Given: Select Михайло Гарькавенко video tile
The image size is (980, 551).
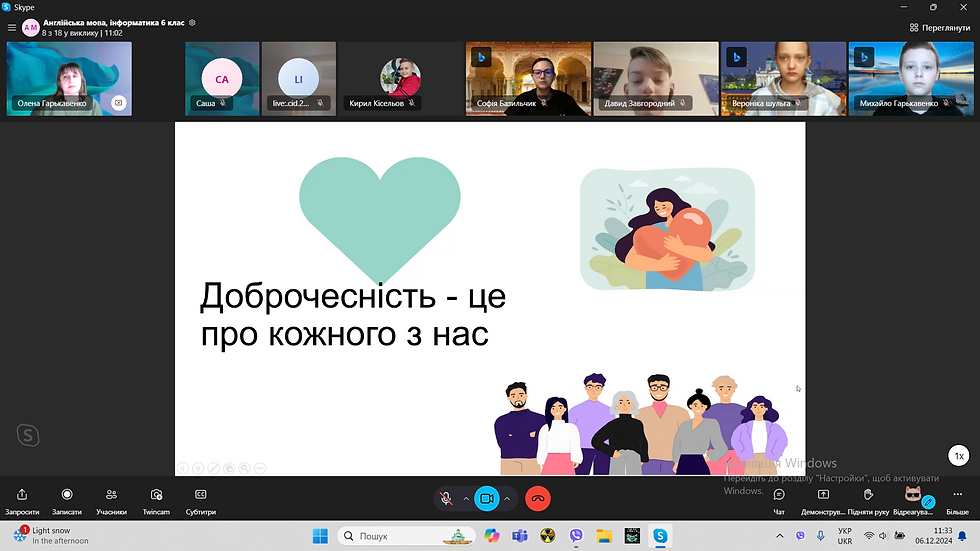Looking at the screenshot, I should (911, 79).
